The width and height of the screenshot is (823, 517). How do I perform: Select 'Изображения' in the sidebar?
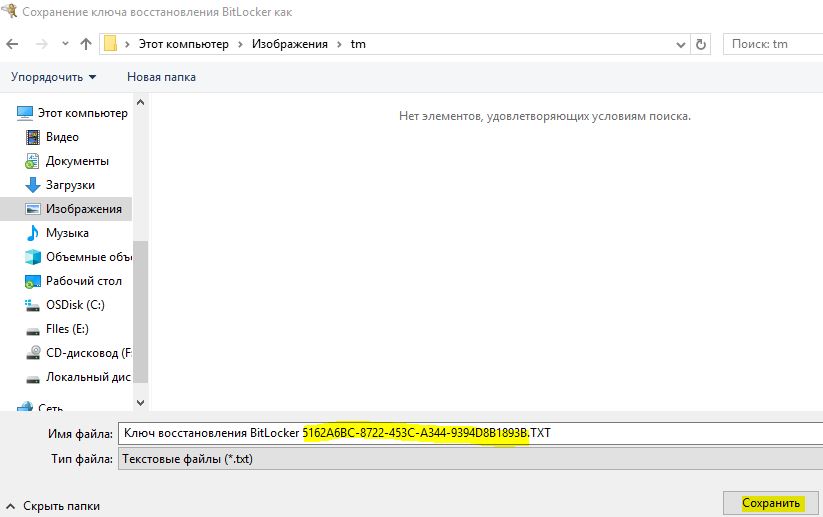tap(83, 209)
